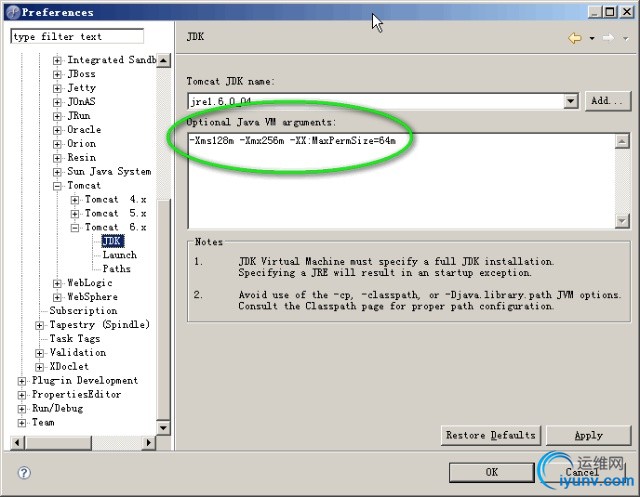Expand the Tapestry (Spindle) node
This screenshot has width=640, height=497.
point(40,325)
